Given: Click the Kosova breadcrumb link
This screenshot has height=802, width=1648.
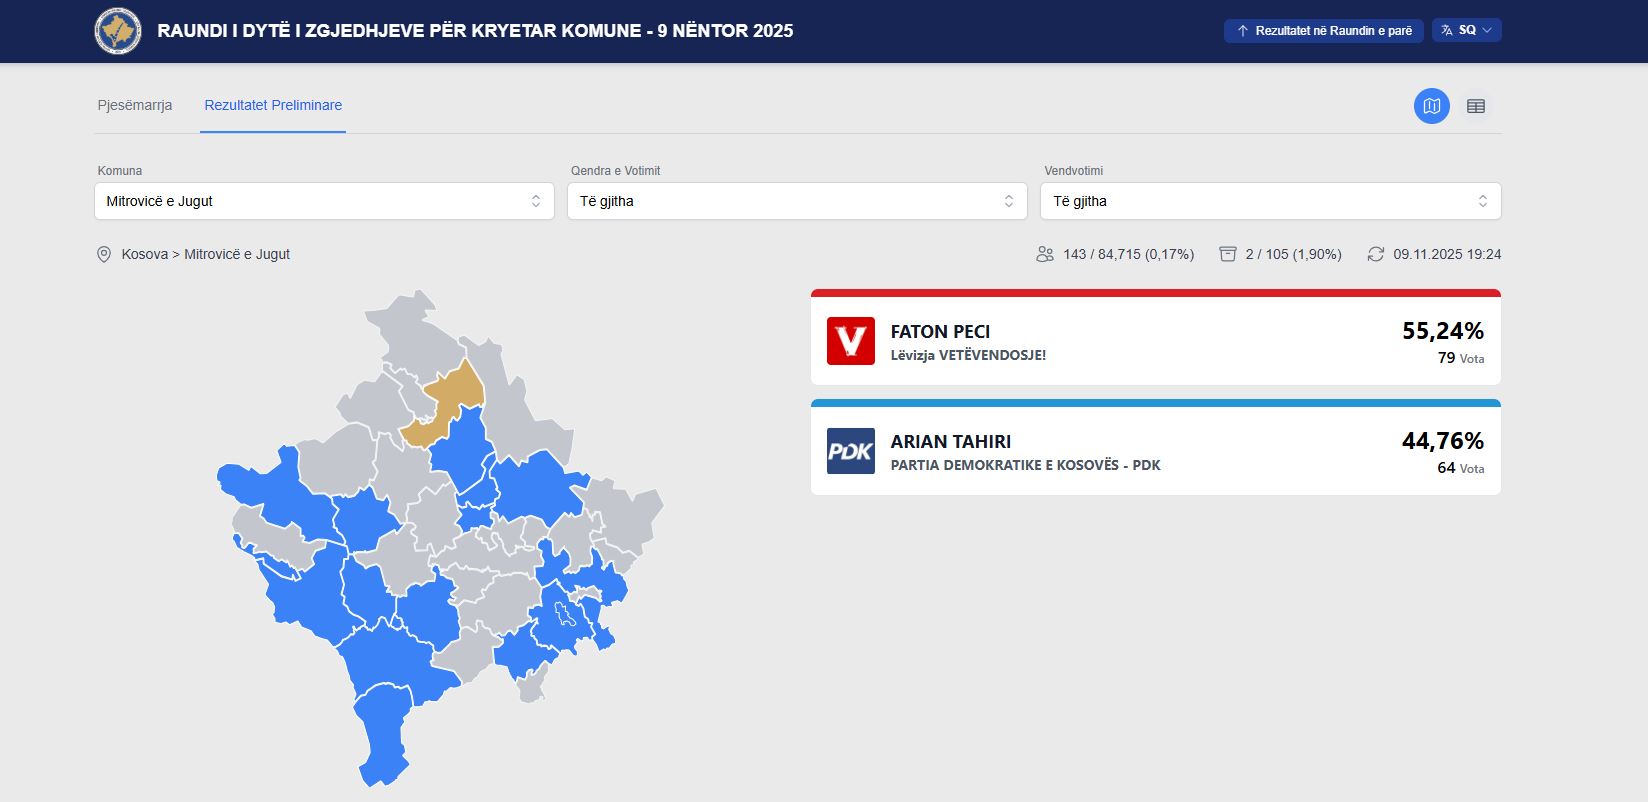Looking at the screenshot, I should tap(144, 255).
